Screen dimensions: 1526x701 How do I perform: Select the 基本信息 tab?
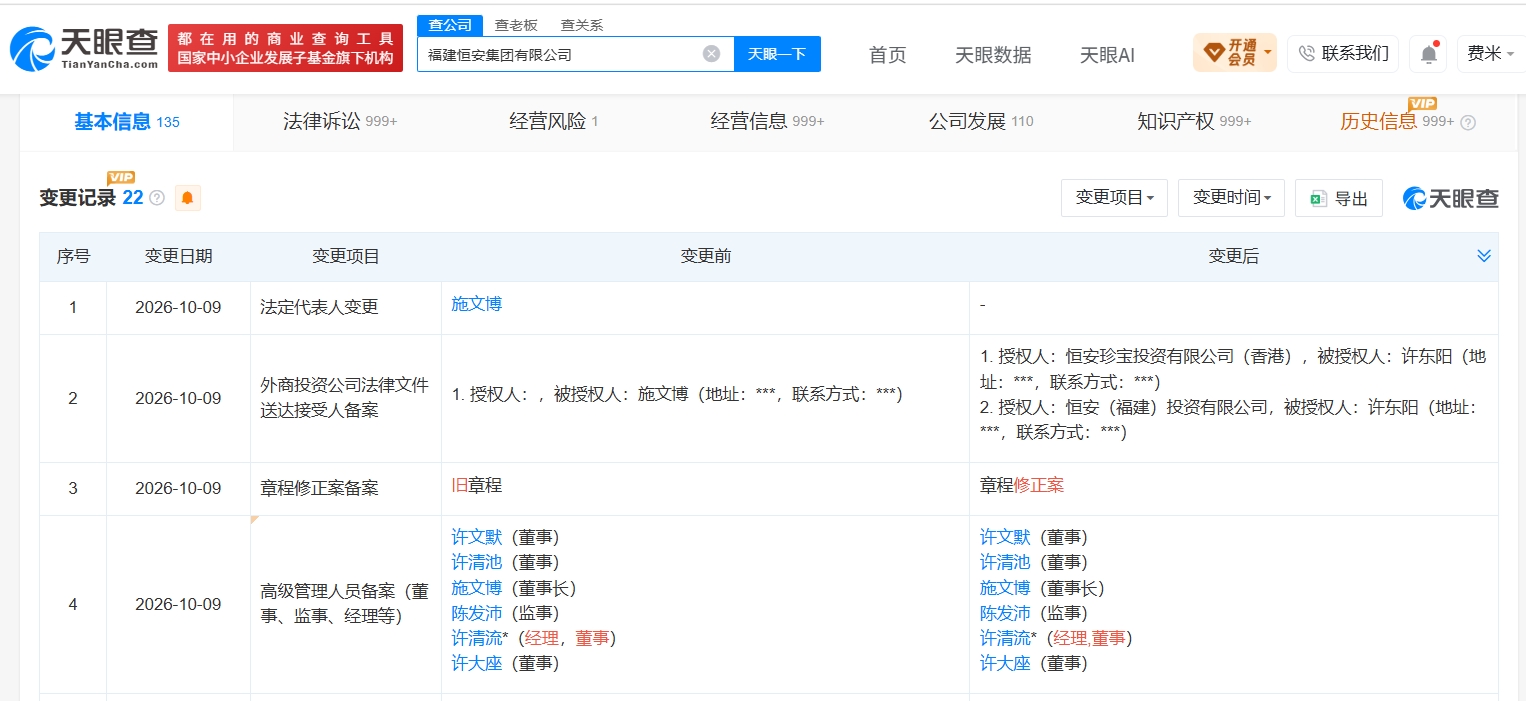[x=127, y=122]
